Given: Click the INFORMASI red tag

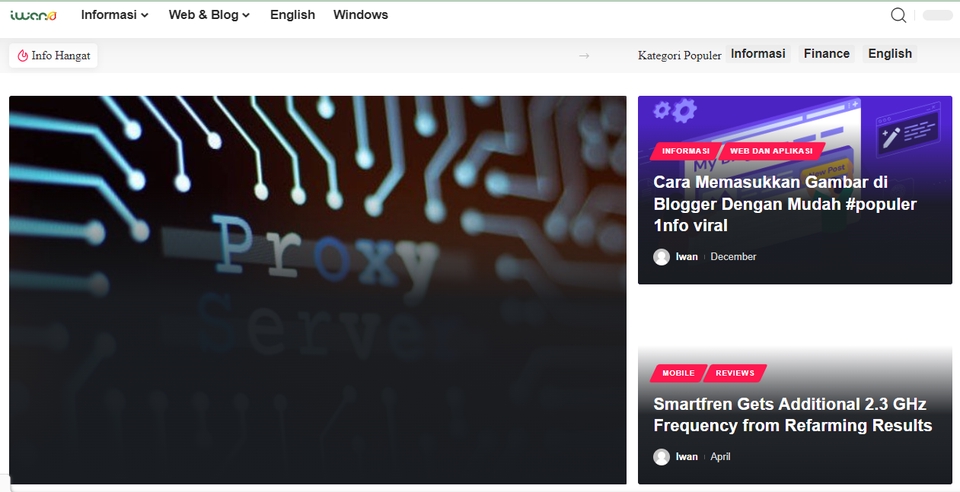Looking at the screenshot, I should click(x=685, y=151).
